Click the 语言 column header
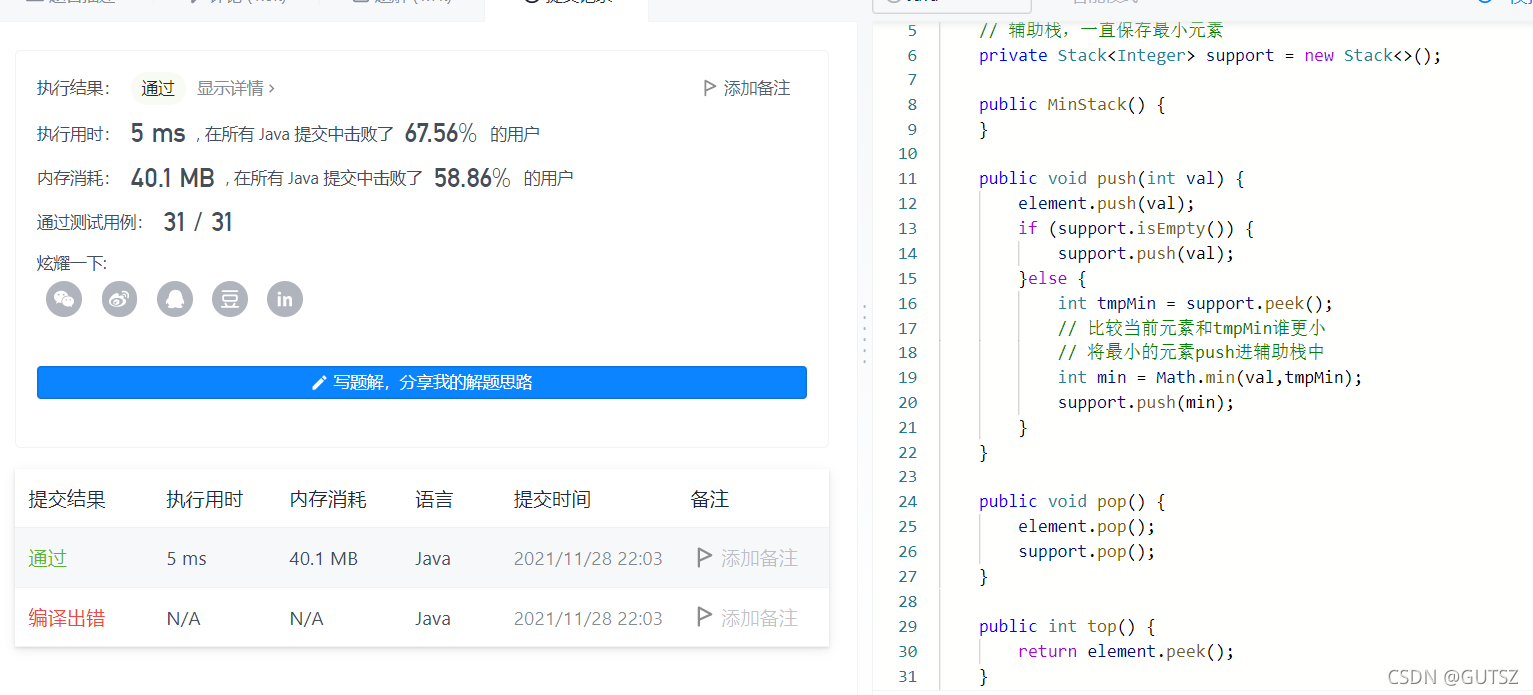This screenshot has width=1533, height=695. point(434,499)
